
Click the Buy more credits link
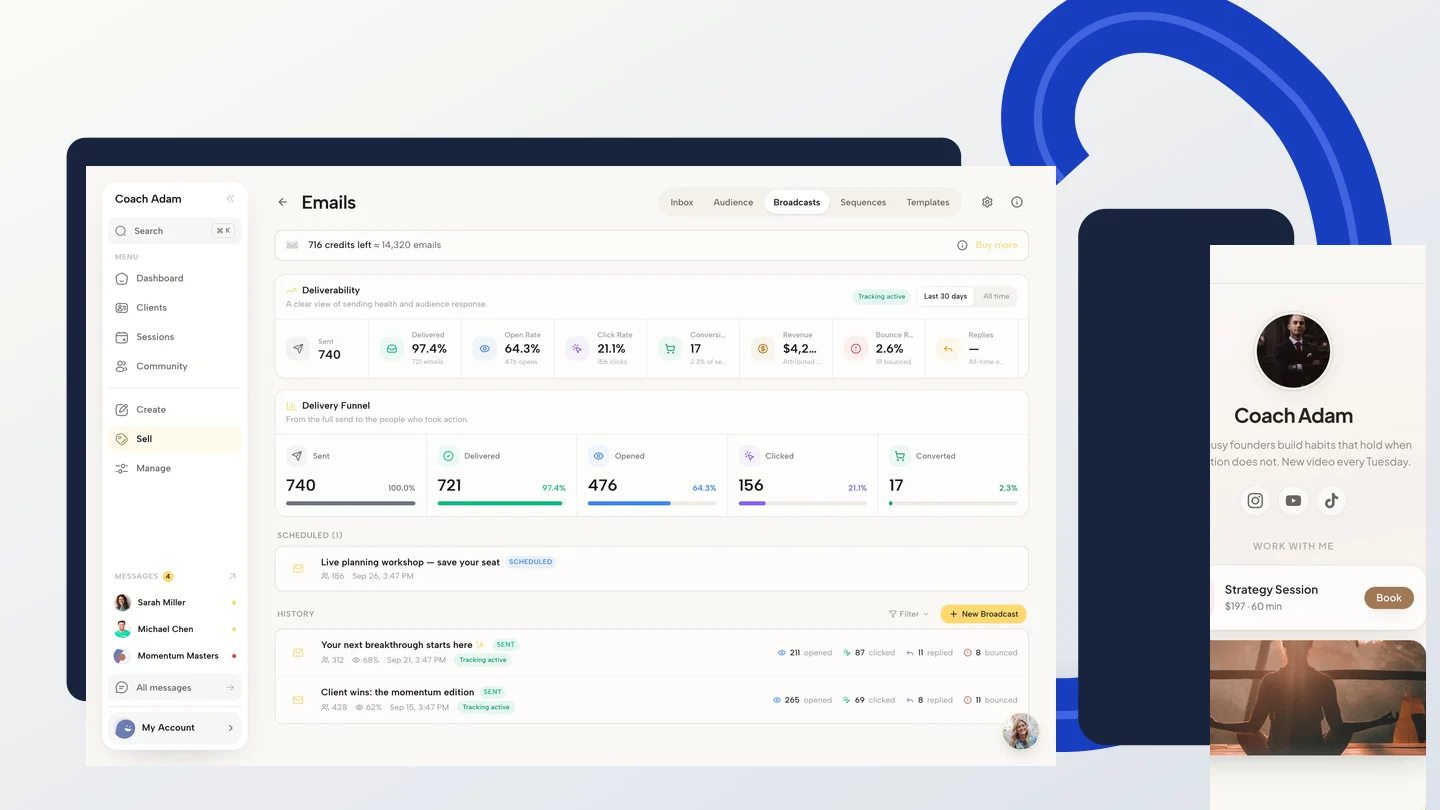(x=996, y=245)
